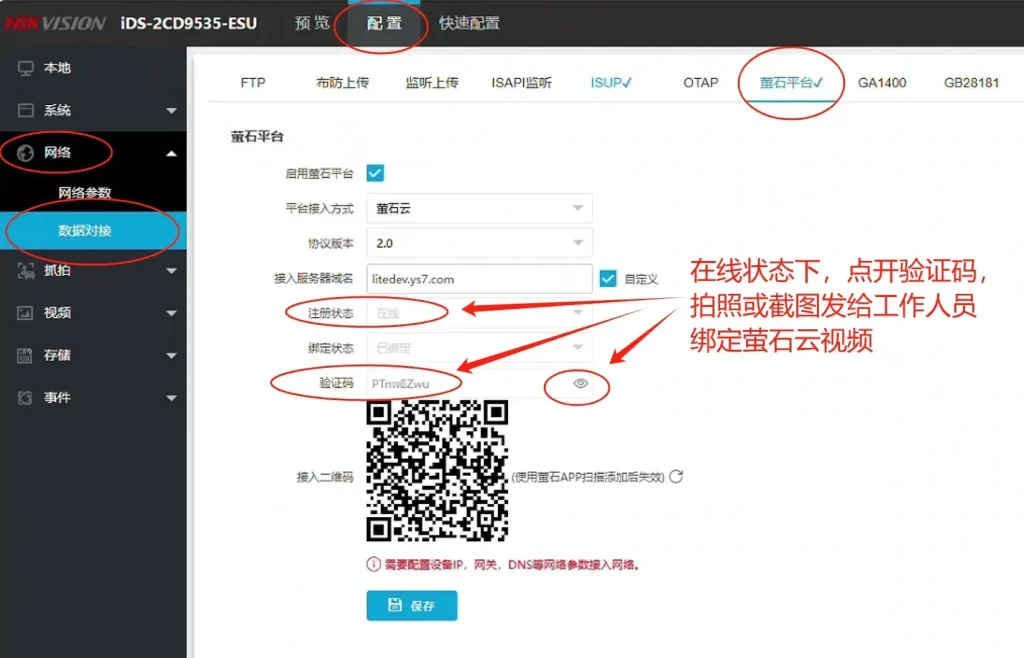This screenshot has height=658, width=1024.
Task: Click the 保存 (Save) button
Action: (x=411, y=605)
